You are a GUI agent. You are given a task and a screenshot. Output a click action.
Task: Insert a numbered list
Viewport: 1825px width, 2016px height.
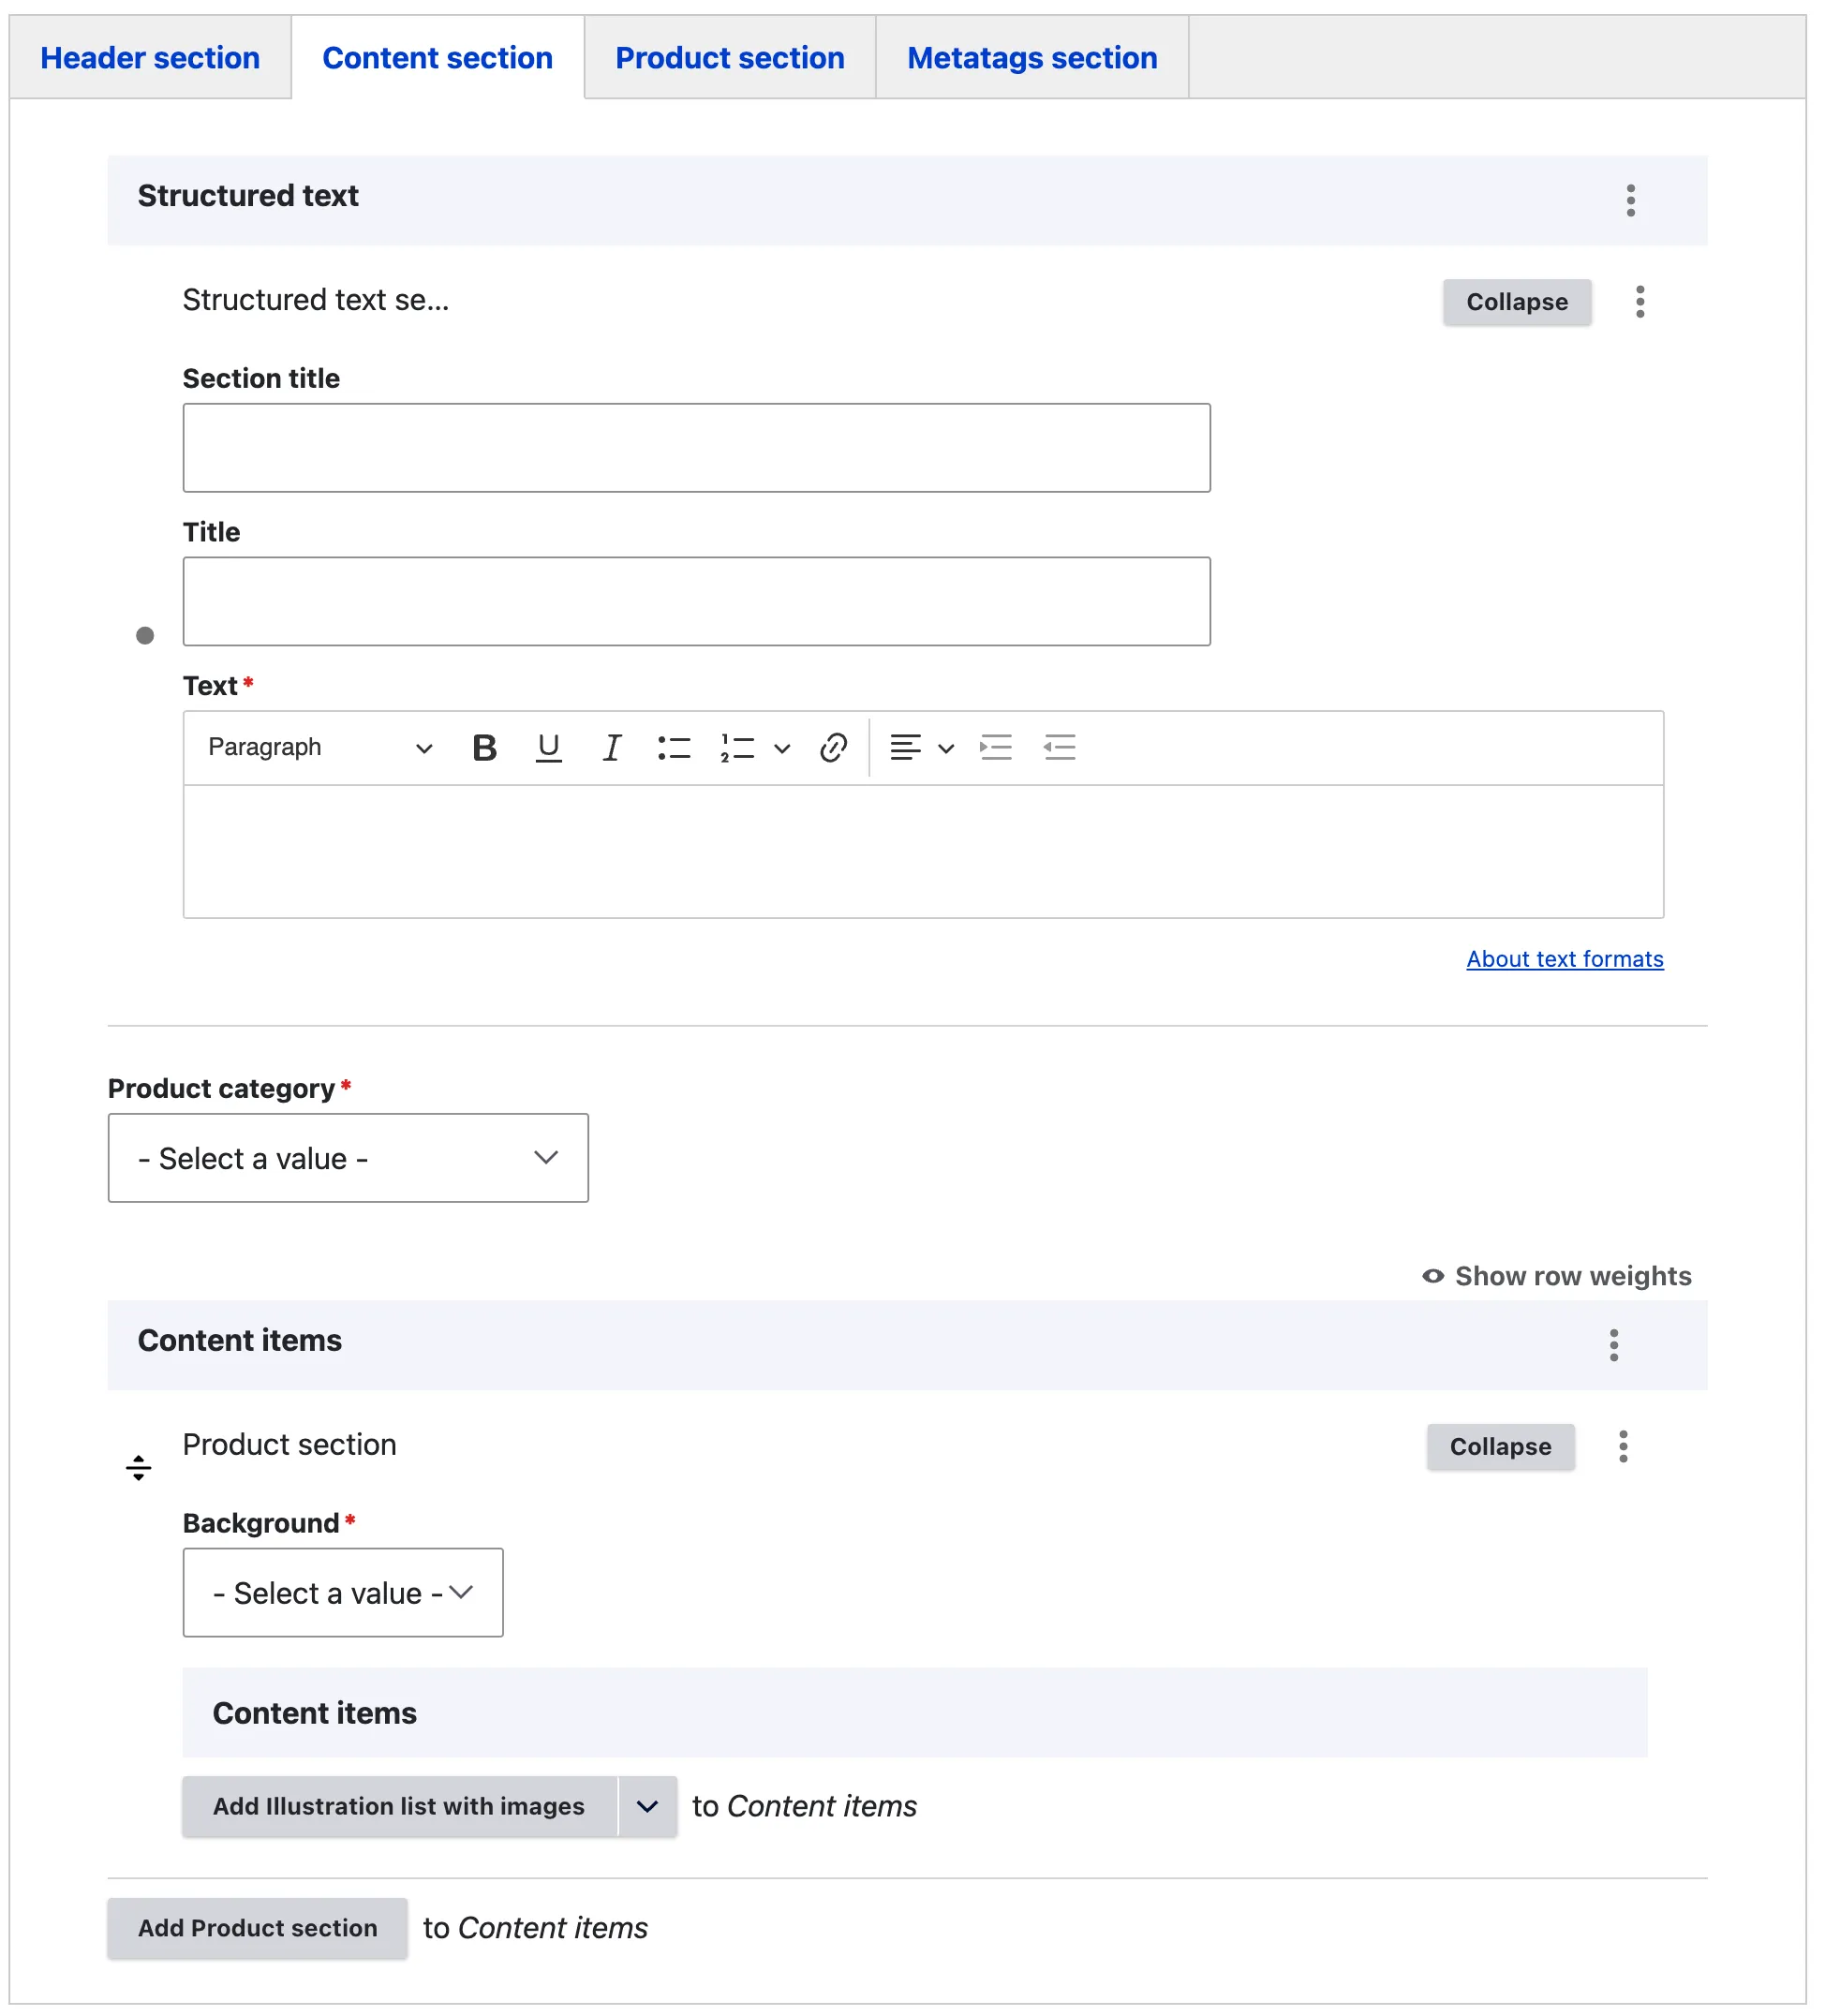click(x=738, y=748)
